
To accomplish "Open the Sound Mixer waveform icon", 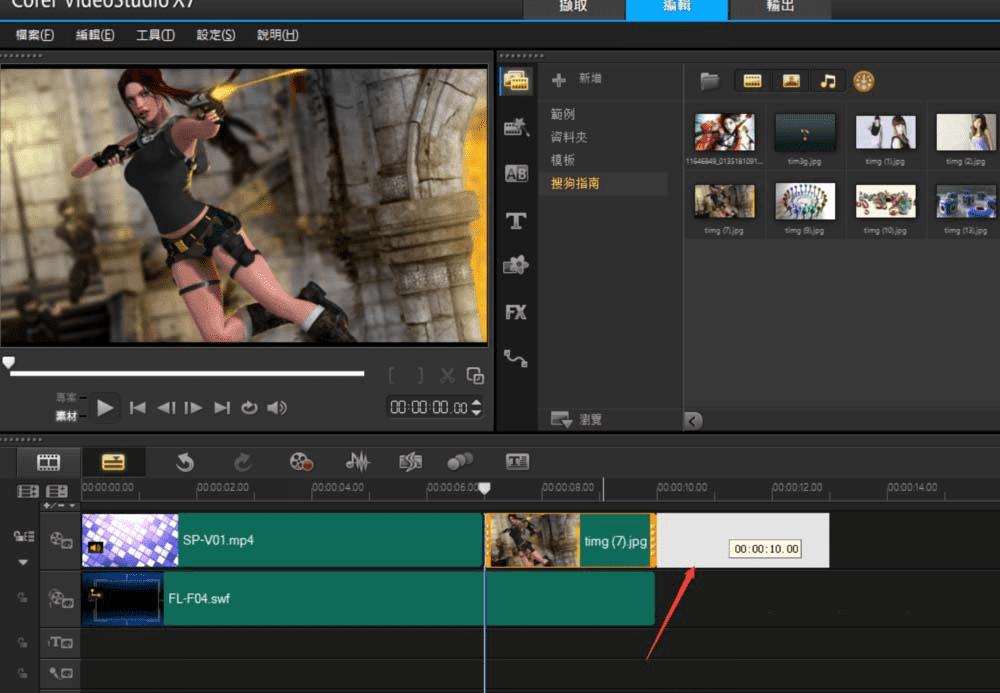I will click(357, 461).
